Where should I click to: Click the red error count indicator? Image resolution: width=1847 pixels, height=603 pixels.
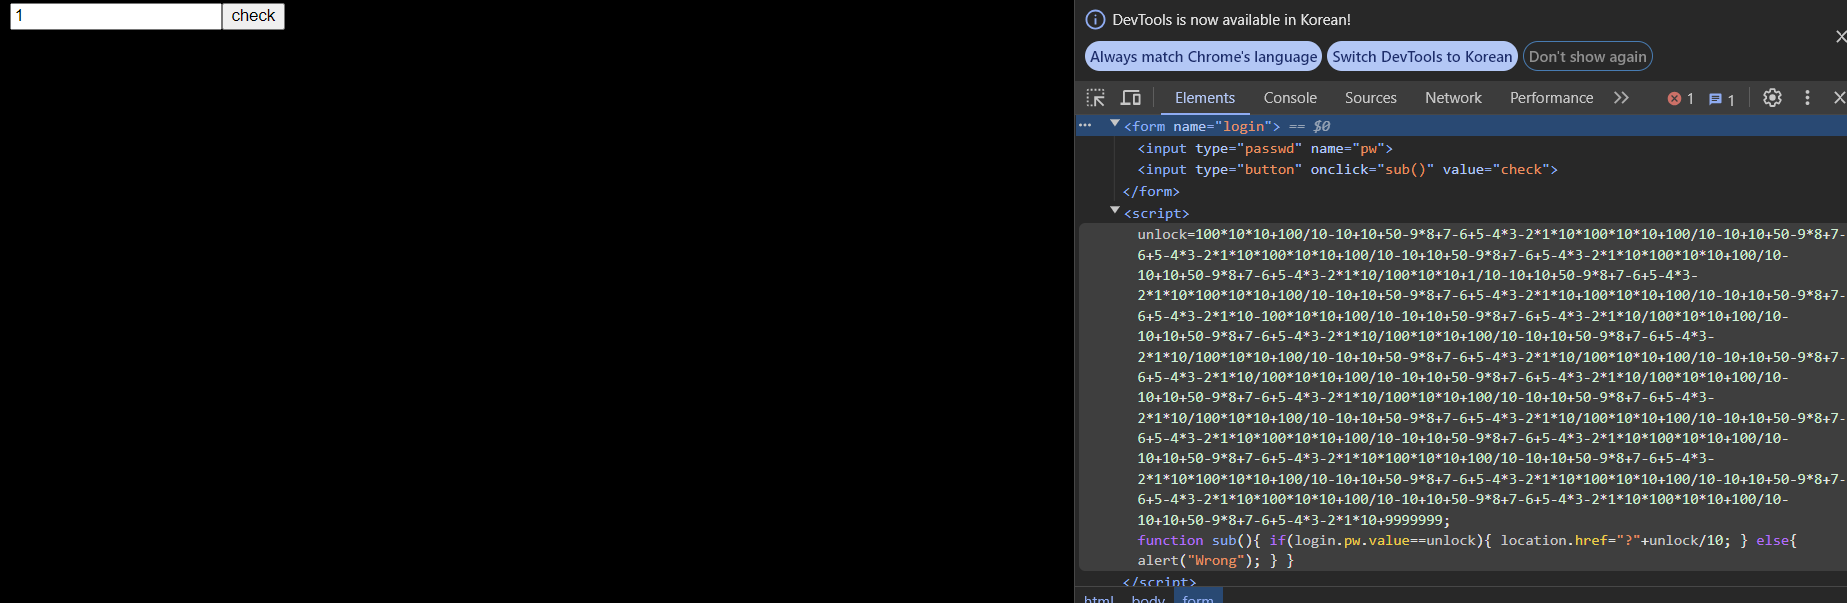1680,99
